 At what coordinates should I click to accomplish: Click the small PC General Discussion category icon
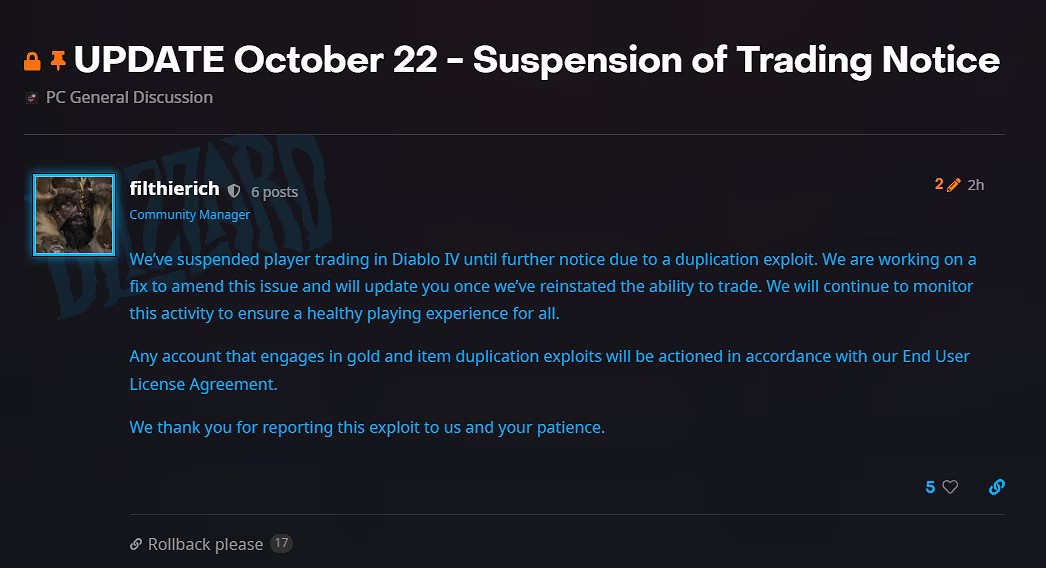point(32,98)
